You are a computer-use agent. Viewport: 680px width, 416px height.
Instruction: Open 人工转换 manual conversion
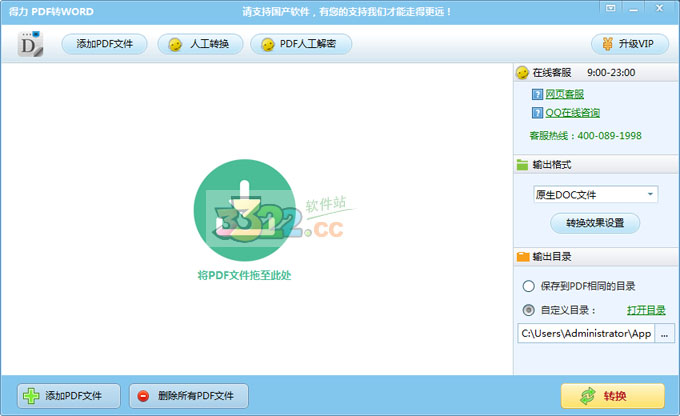tap(200, 44)
